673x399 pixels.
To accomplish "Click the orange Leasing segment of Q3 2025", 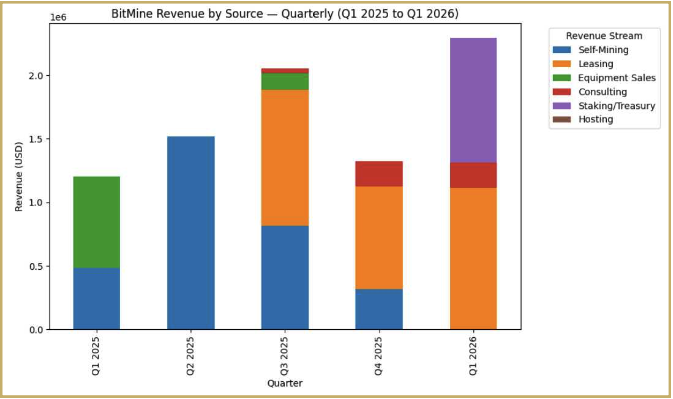I will click(285, 158).
